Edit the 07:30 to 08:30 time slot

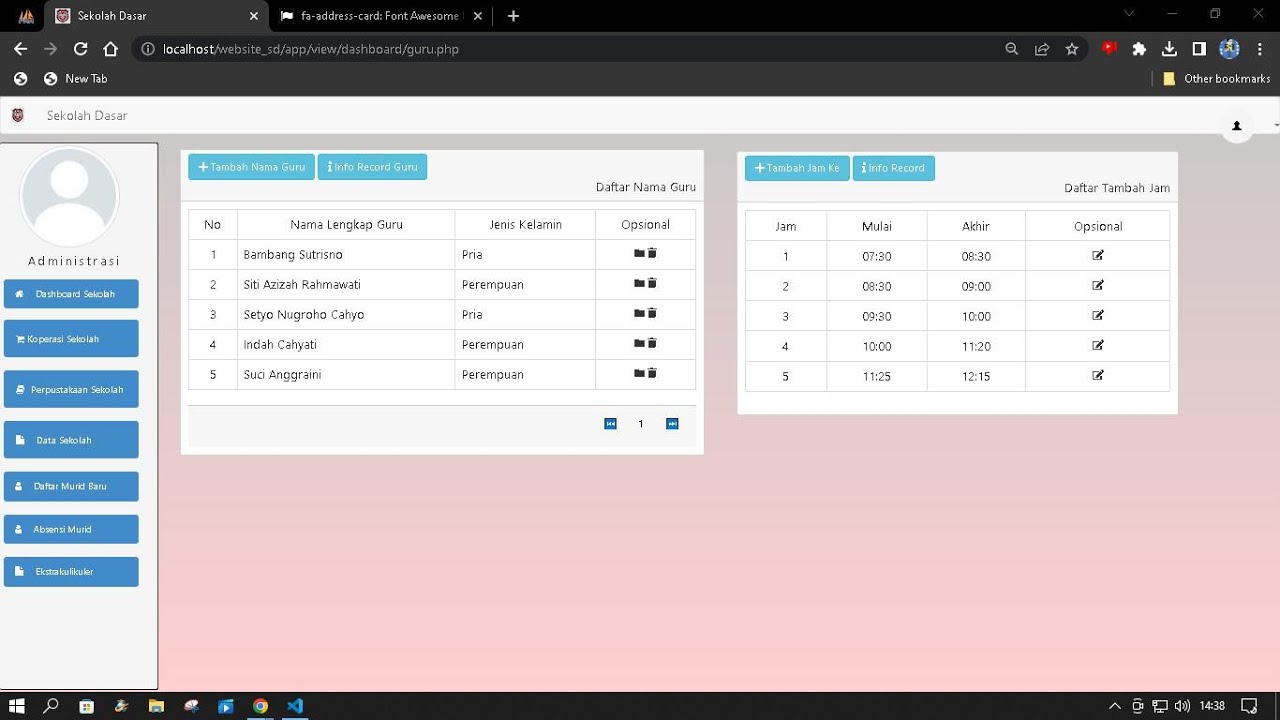(1098, 256)
